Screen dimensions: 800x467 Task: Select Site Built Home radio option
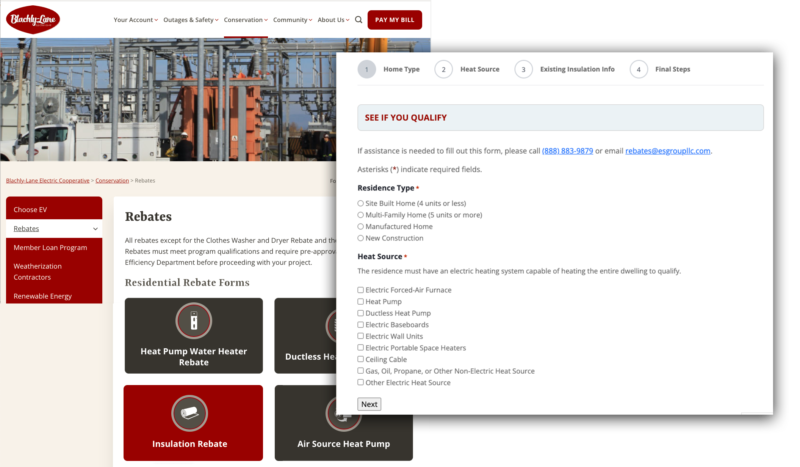(x=361, y=203)
